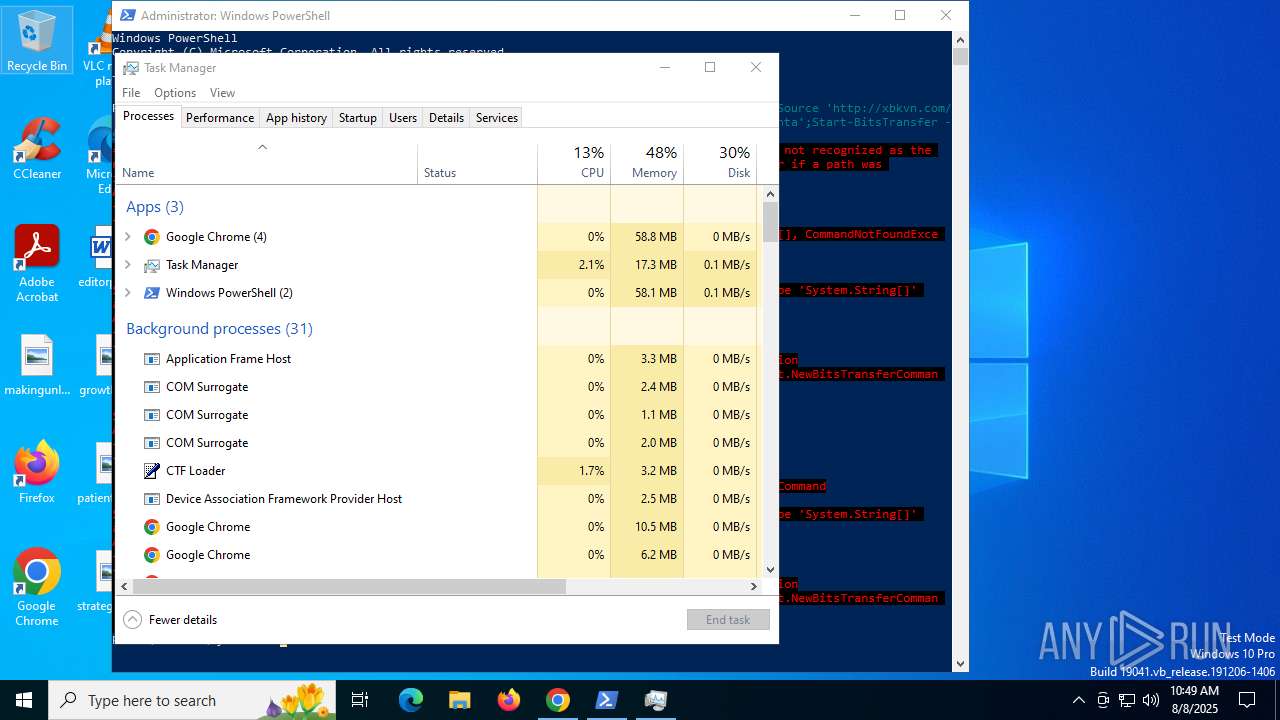Select the first COM Surrogate process row

click(x=438, y=387)
